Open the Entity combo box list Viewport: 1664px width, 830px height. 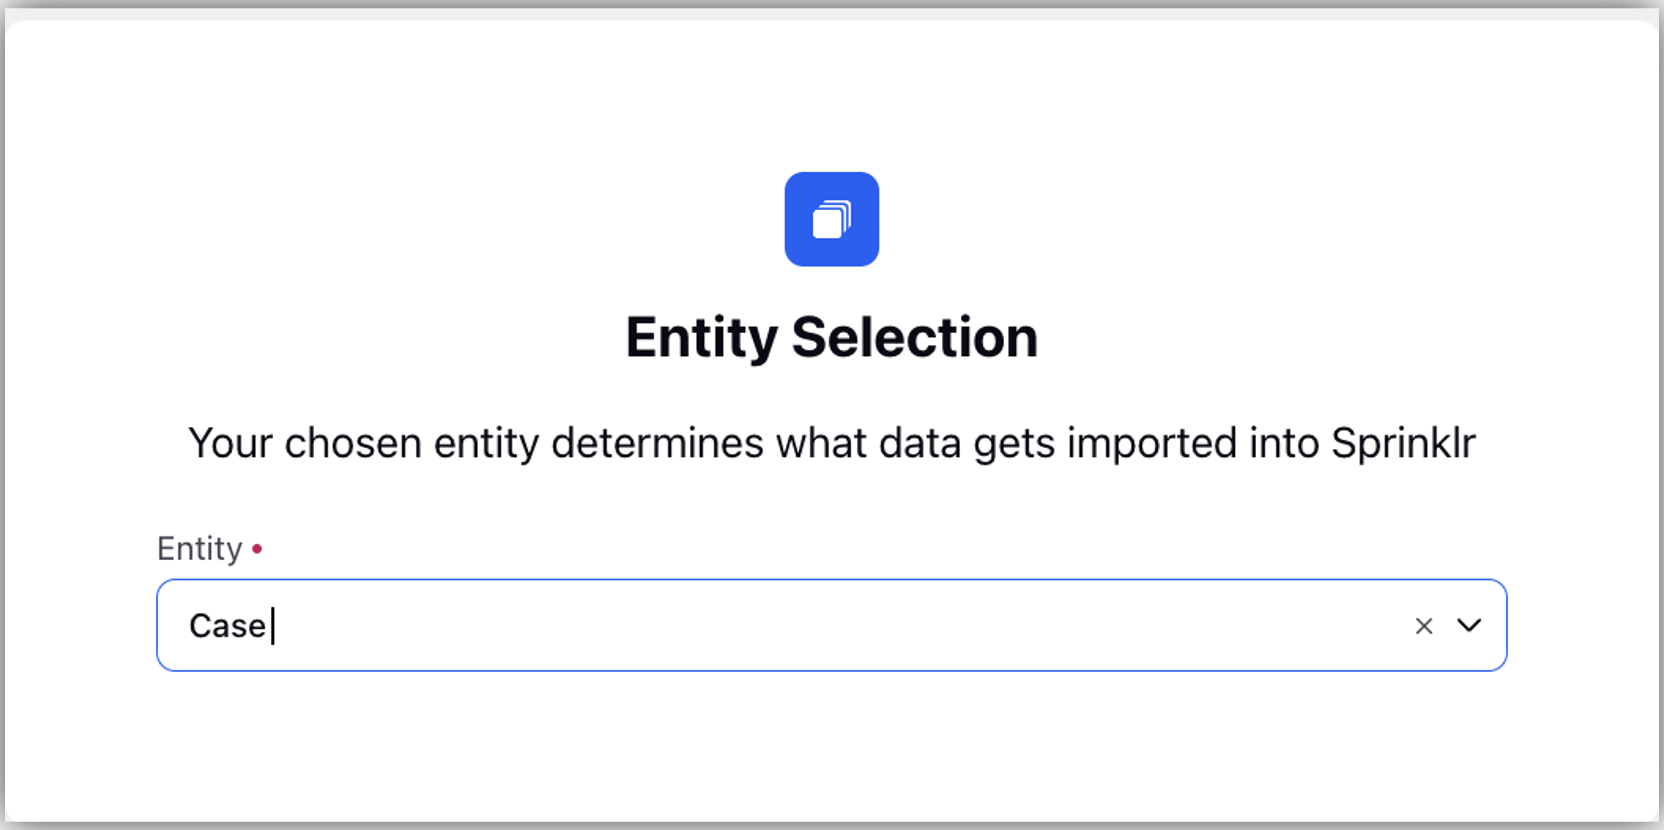point(1469,626)
